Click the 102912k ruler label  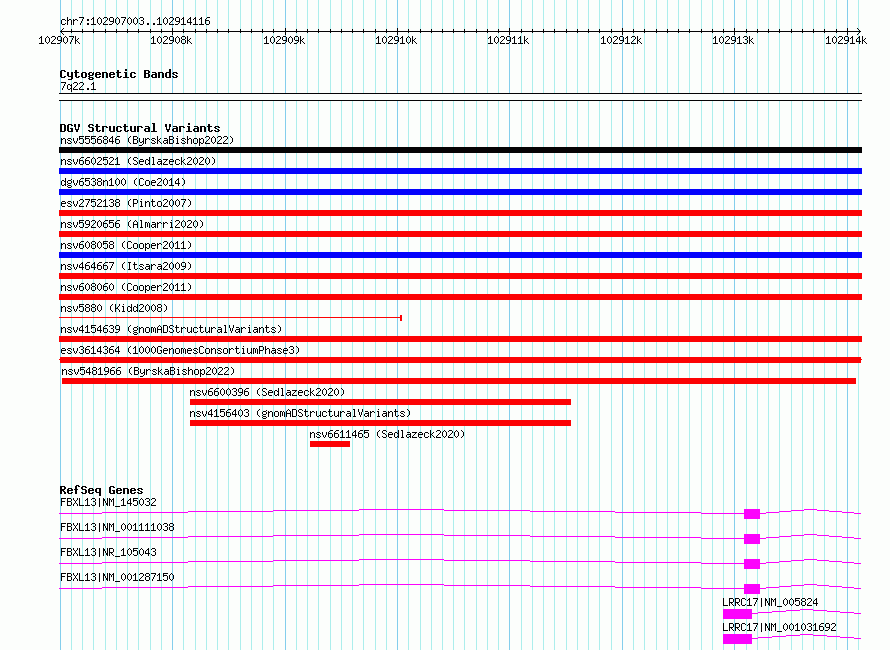tap(621, 40)
